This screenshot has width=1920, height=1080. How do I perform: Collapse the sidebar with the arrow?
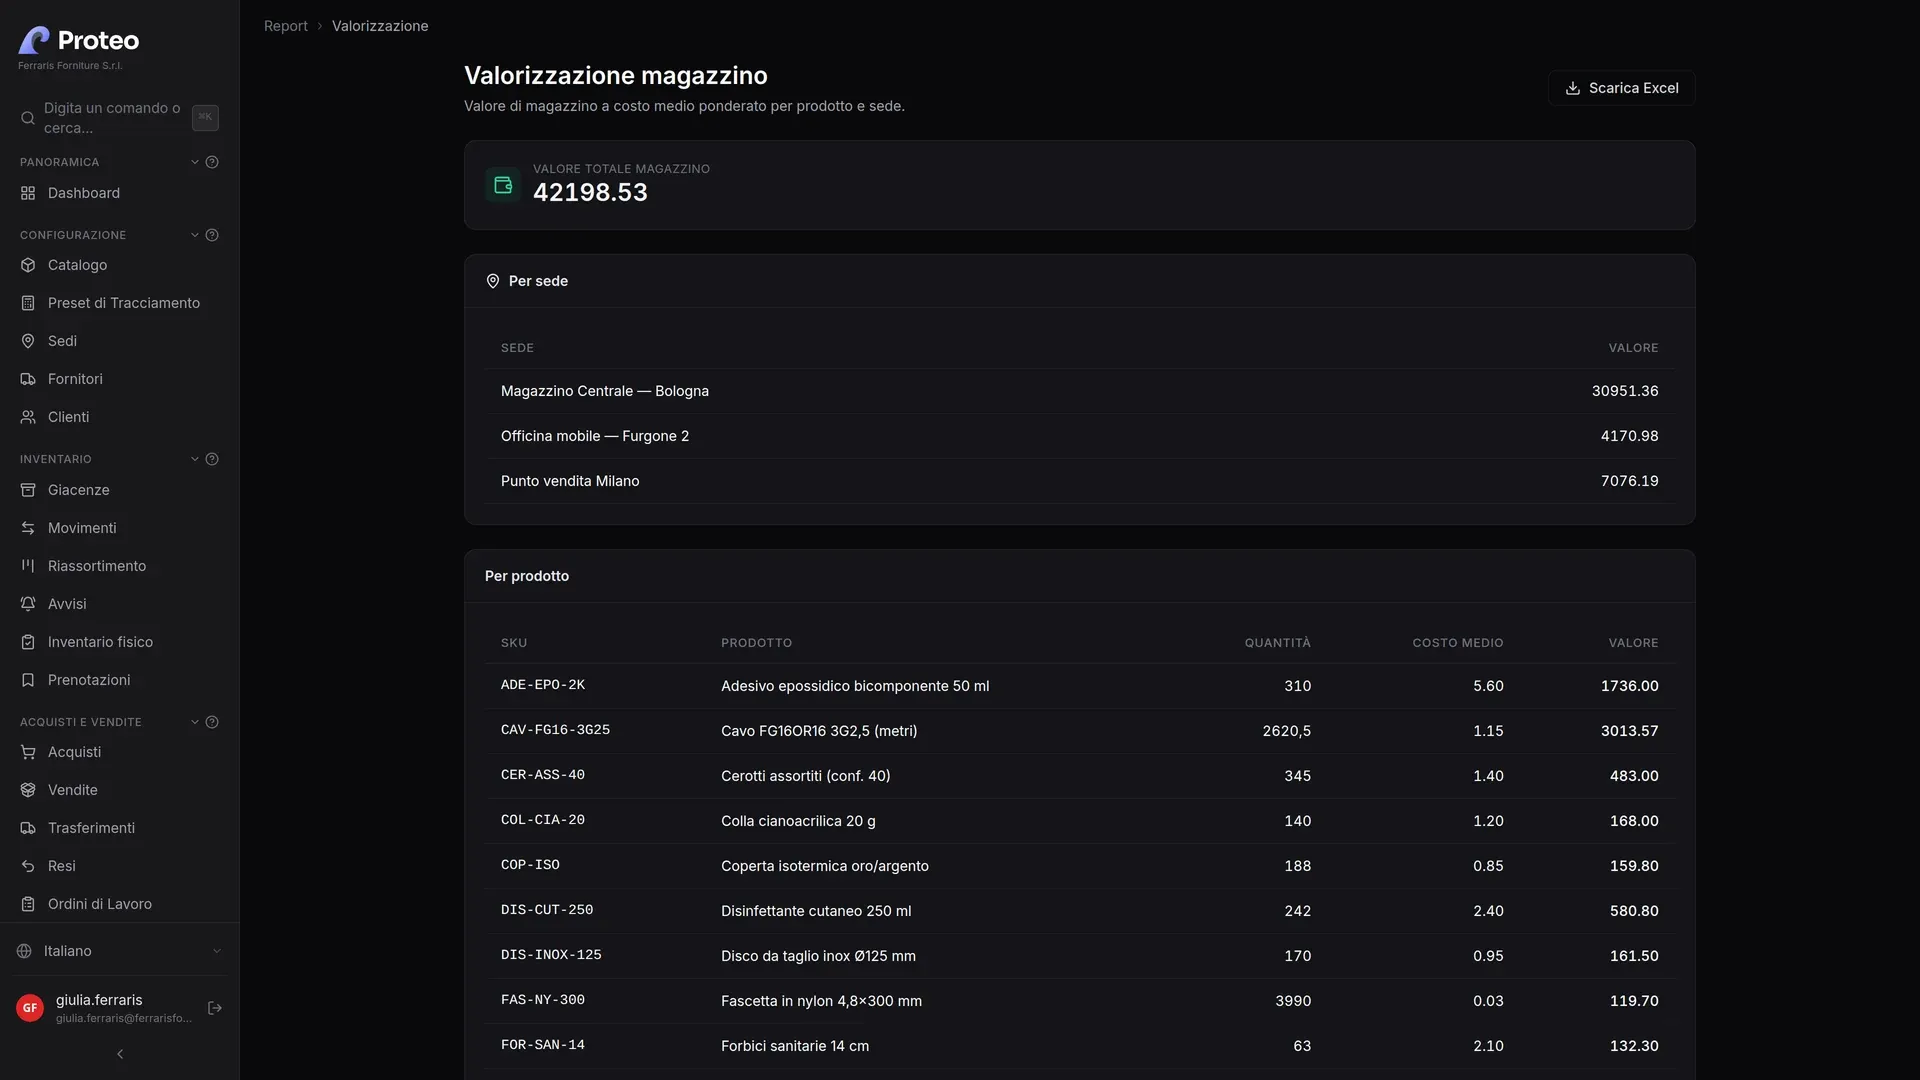120,1054
